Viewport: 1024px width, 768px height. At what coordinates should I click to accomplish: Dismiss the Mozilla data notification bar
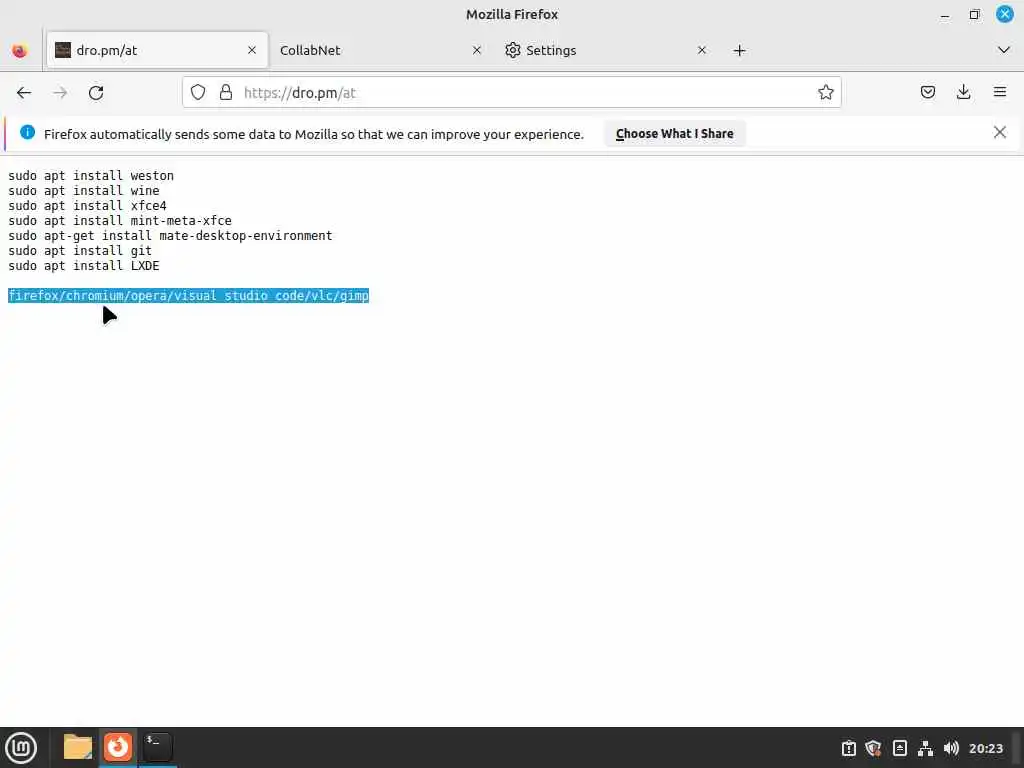coord(999,133)
